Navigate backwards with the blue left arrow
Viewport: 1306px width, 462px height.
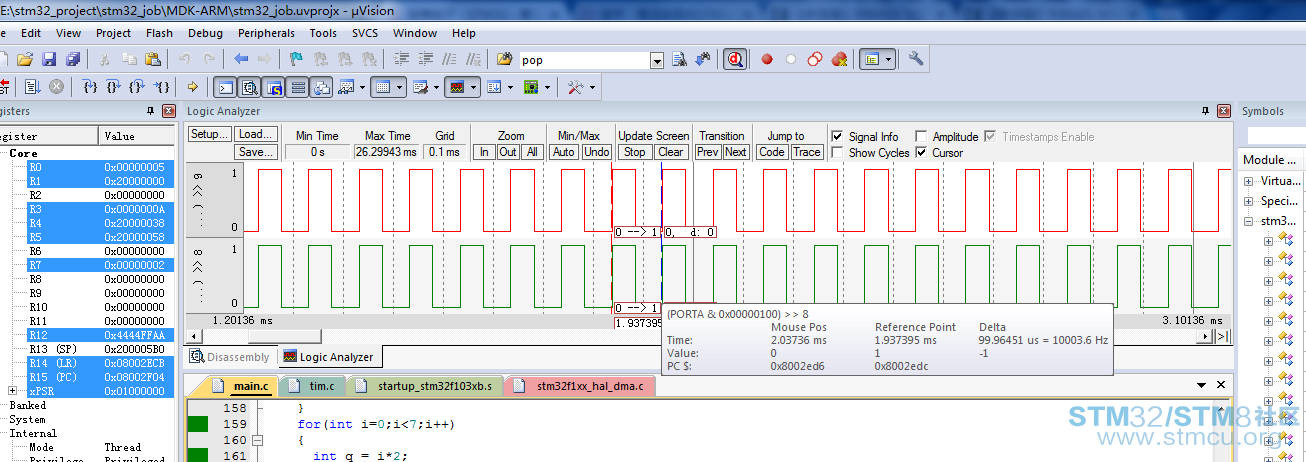(x=241, y=60)
